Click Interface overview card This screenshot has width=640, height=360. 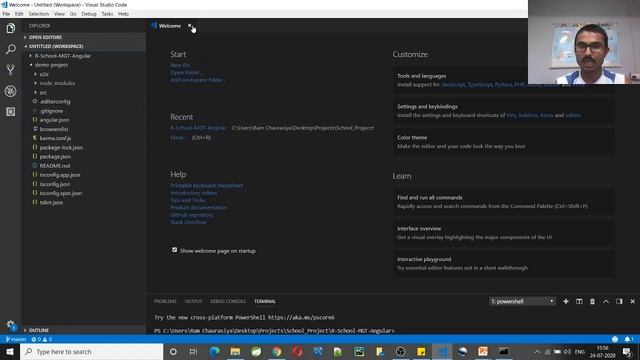[504, 233]
